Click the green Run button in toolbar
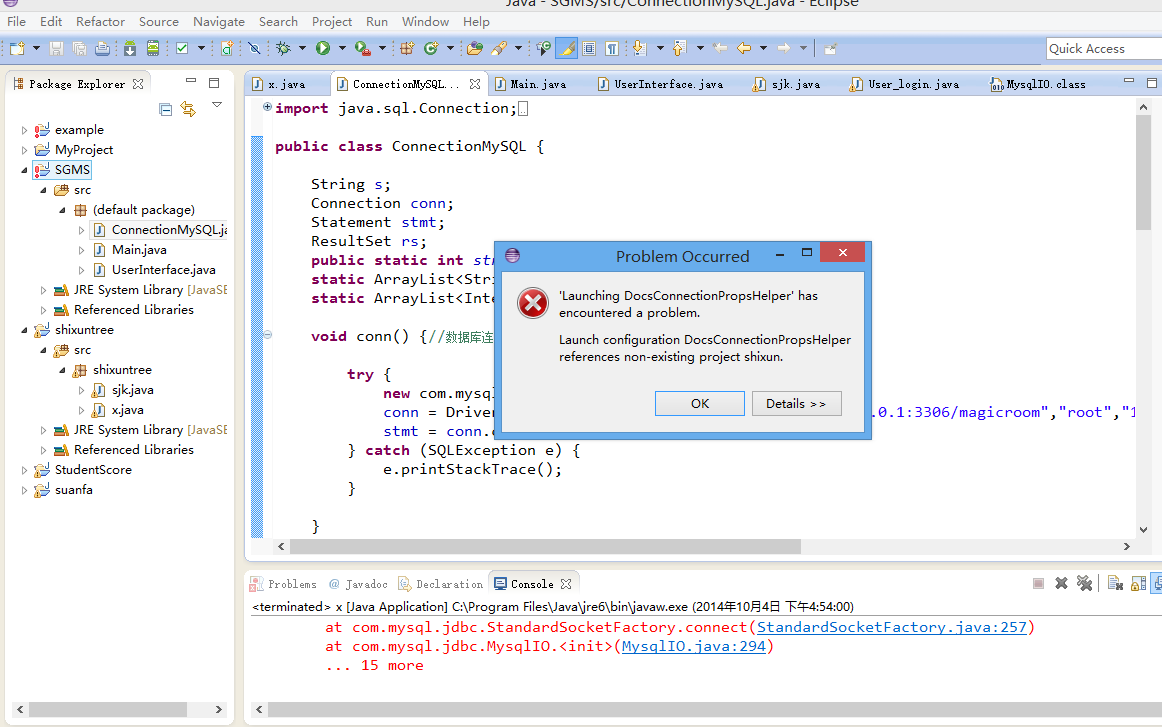The height and width of the screenshot is (727, 1162). [323, 48]
